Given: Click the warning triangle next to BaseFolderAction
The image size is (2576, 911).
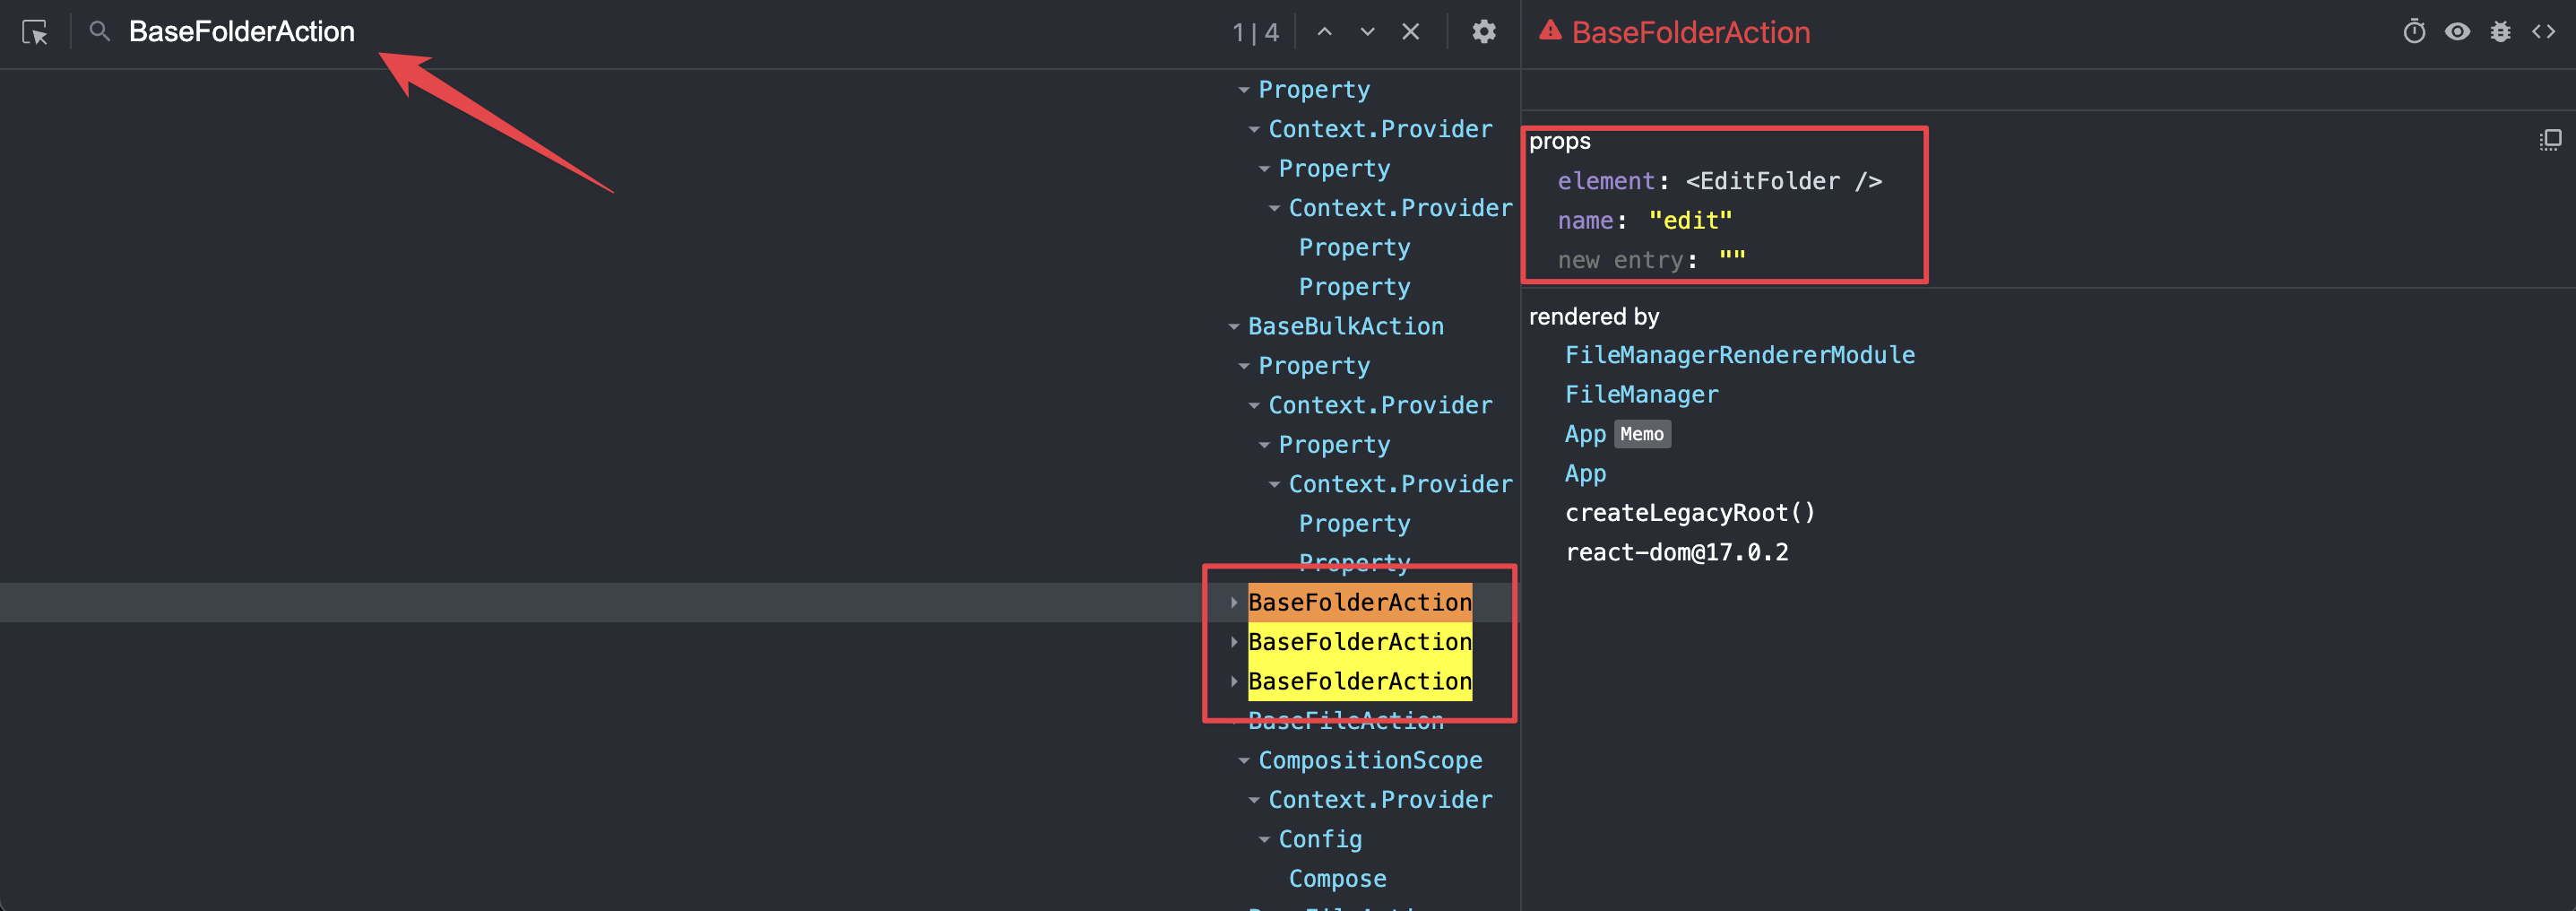Looking at the screenshot, I should 1549,31.
